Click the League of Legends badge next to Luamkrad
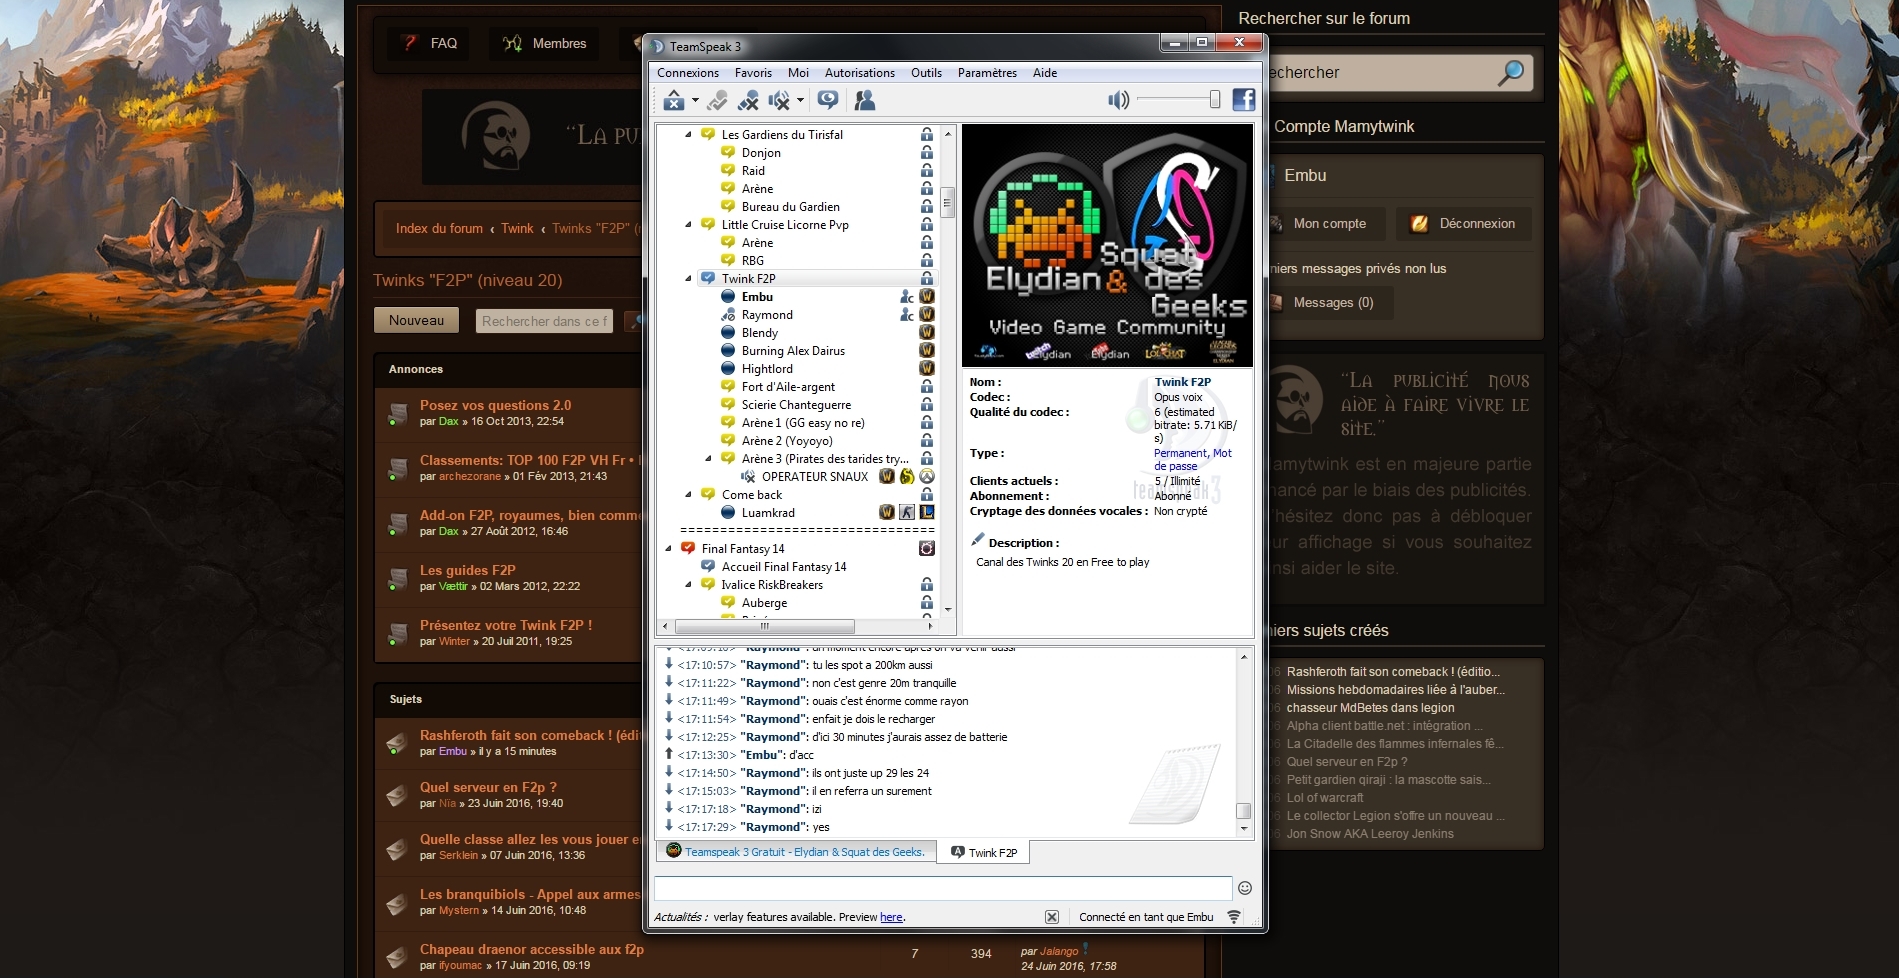Viewport: 1899px width, 978px height. tap(927, 513)
